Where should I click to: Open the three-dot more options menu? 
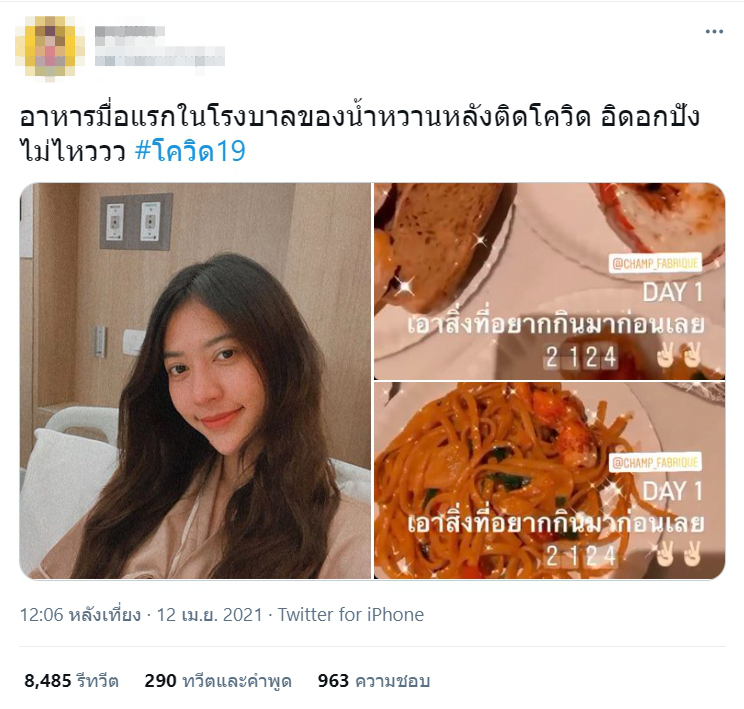pos(714,32)
